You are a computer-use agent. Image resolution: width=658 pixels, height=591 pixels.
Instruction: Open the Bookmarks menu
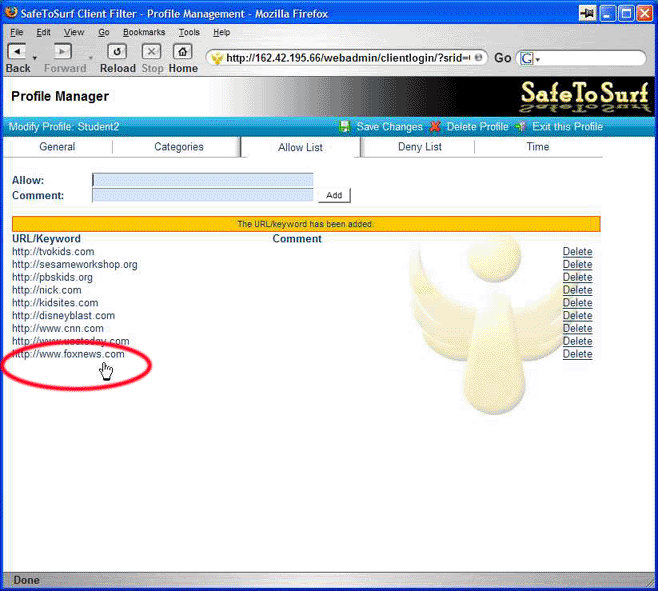pyautogui.click(x=144, y=32)
